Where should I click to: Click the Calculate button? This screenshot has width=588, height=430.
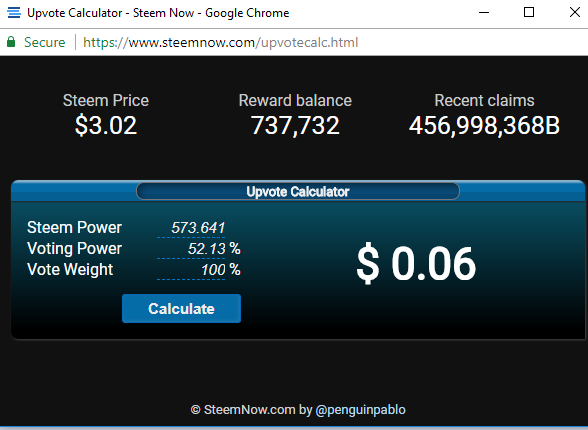point(181,308)
